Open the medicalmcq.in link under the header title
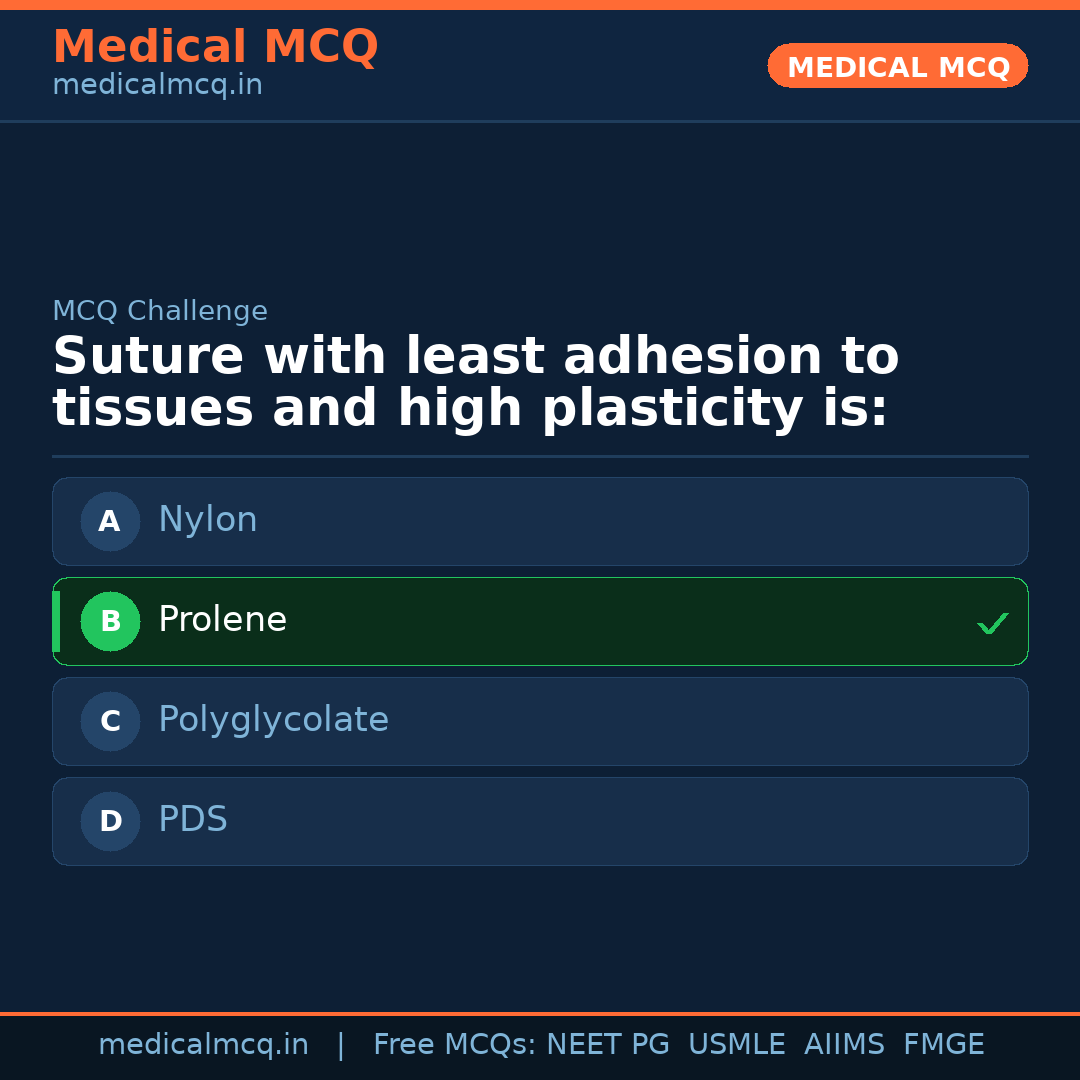Screen dimensions: 1080x1080 click(x=157, y=86)
